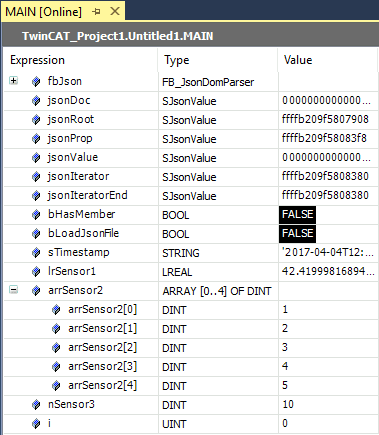This screenshot has width=379, height=435.
Task: Select the jsonProp value ffffb209f58083f8
Action: pyautogui.click(x=324, y=138)
